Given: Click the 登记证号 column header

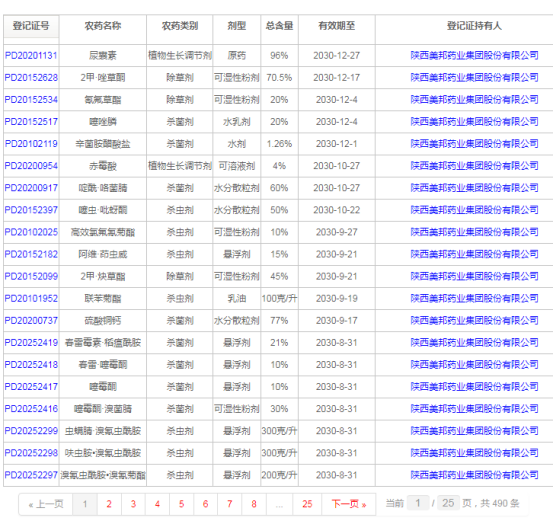Looking at the screenshot, I should [31, 26].
